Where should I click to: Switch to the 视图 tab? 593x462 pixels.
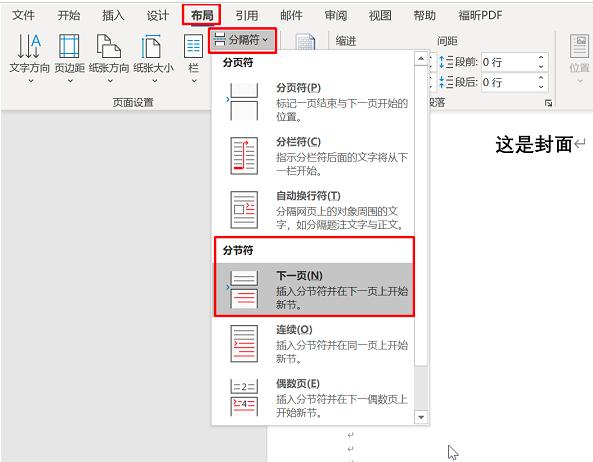pyautogui.click(x=380, y=16)
